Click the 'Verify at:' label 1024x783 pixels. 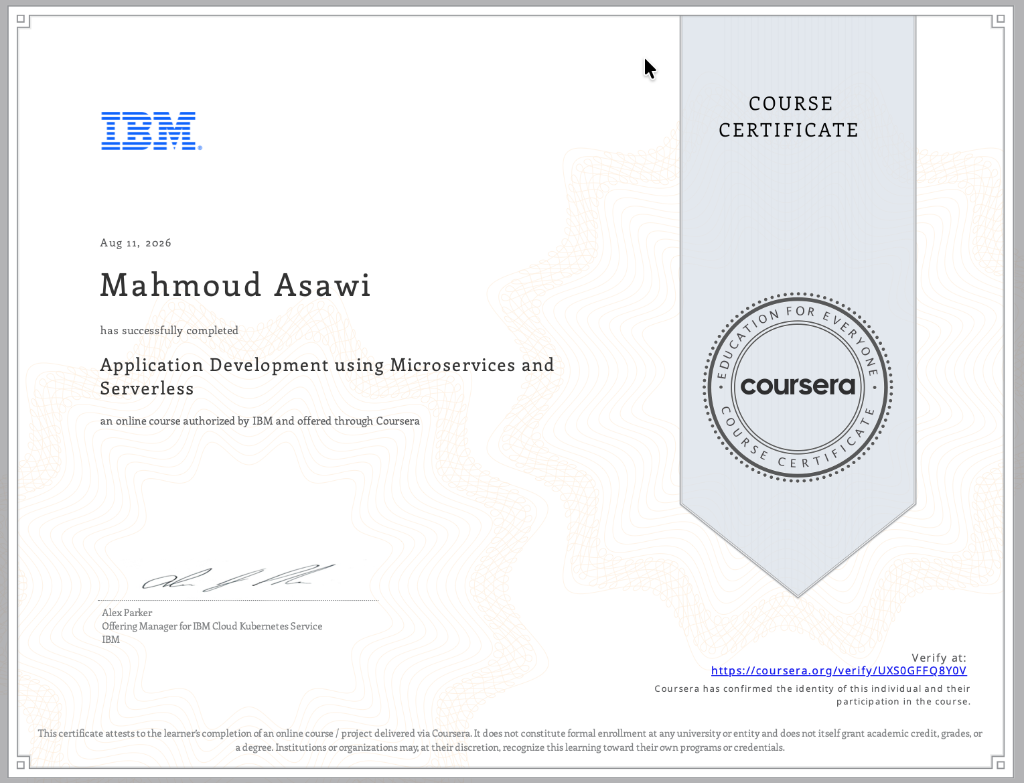[938, 658]
